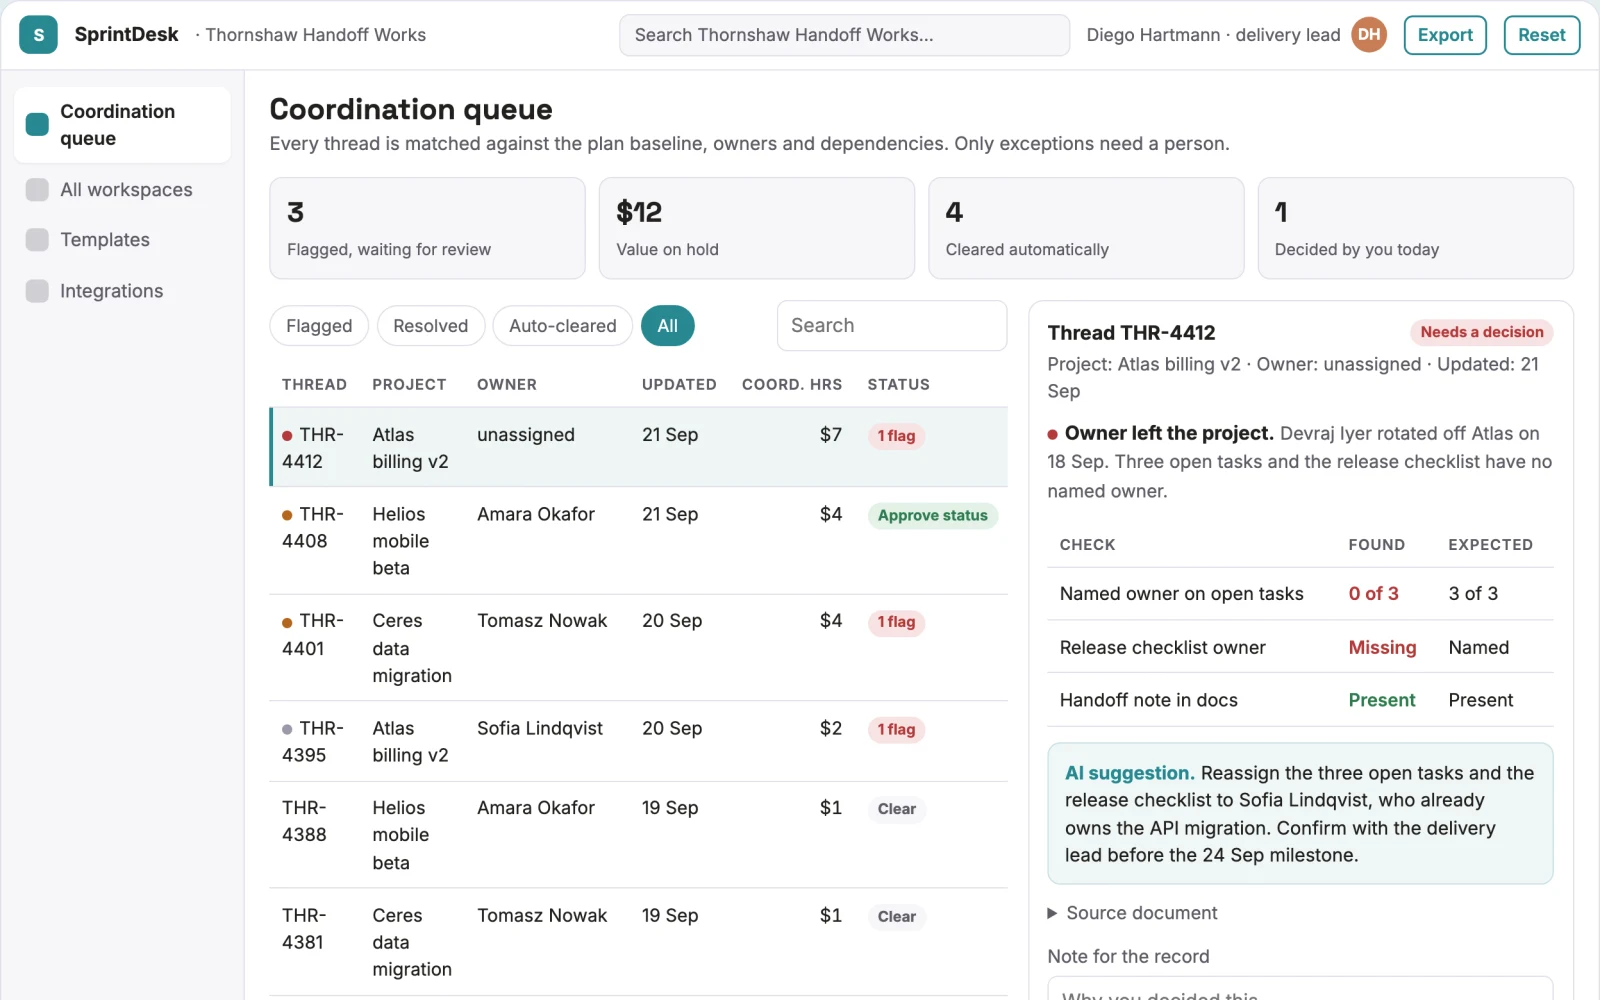Click the Coordination queue sidebar icon
Image resolution: width=1600 pixels, height=1000 pixels.
37,125
